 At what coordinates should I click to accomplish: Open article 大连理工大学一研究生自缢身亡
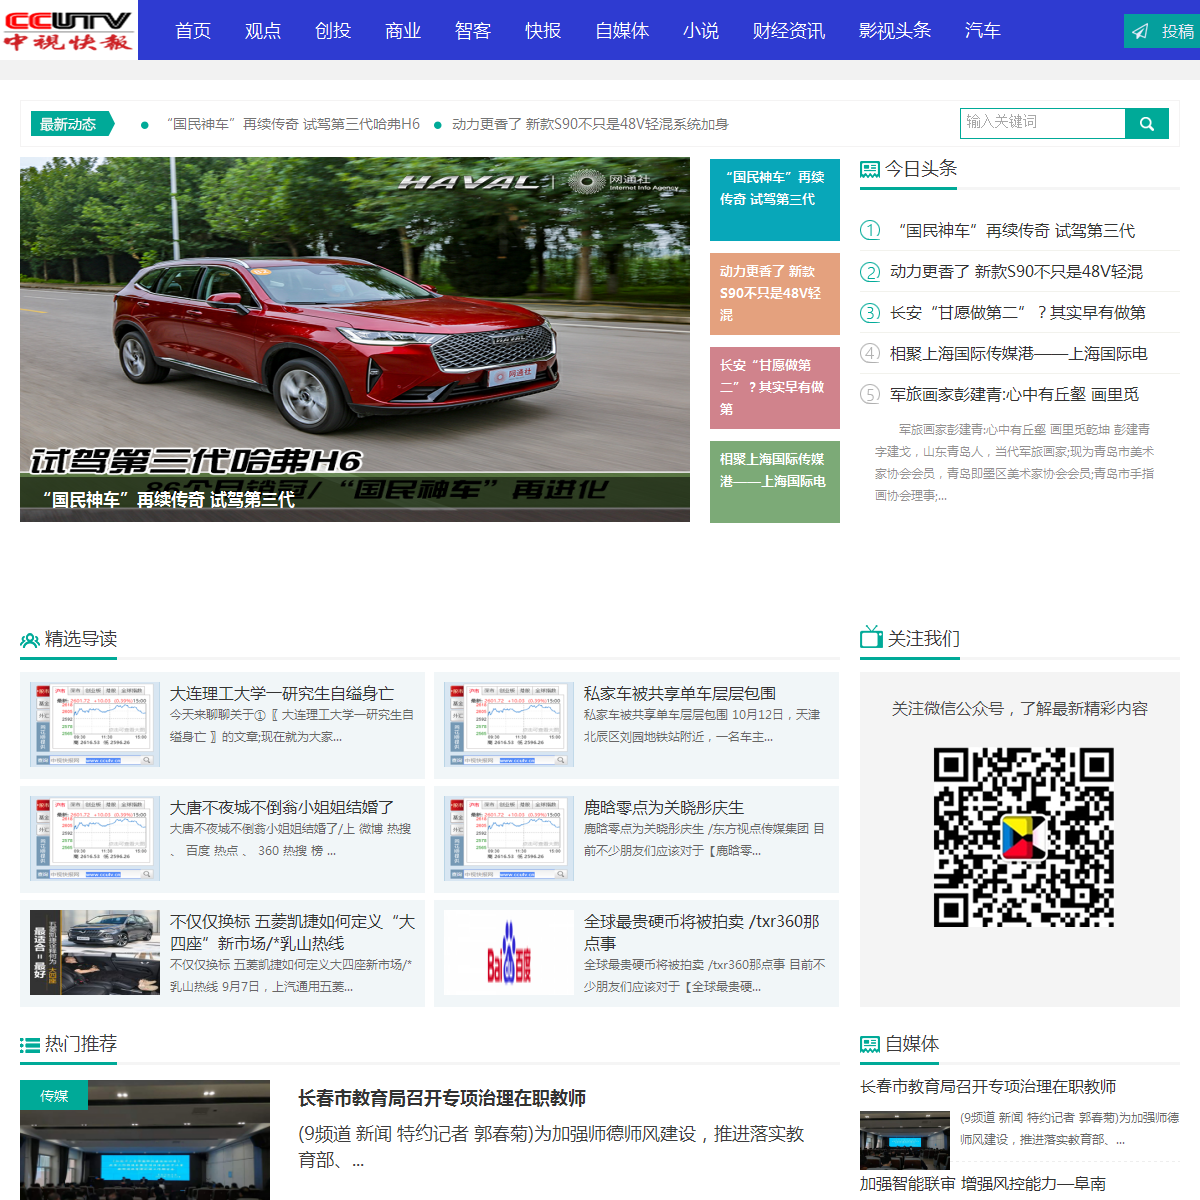pos(282,694)
